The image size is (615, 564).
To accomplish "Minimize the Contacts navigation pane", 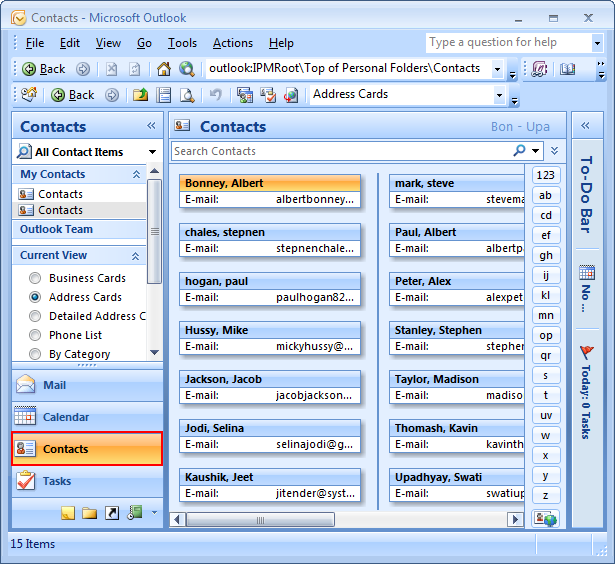I will (151, 126).
